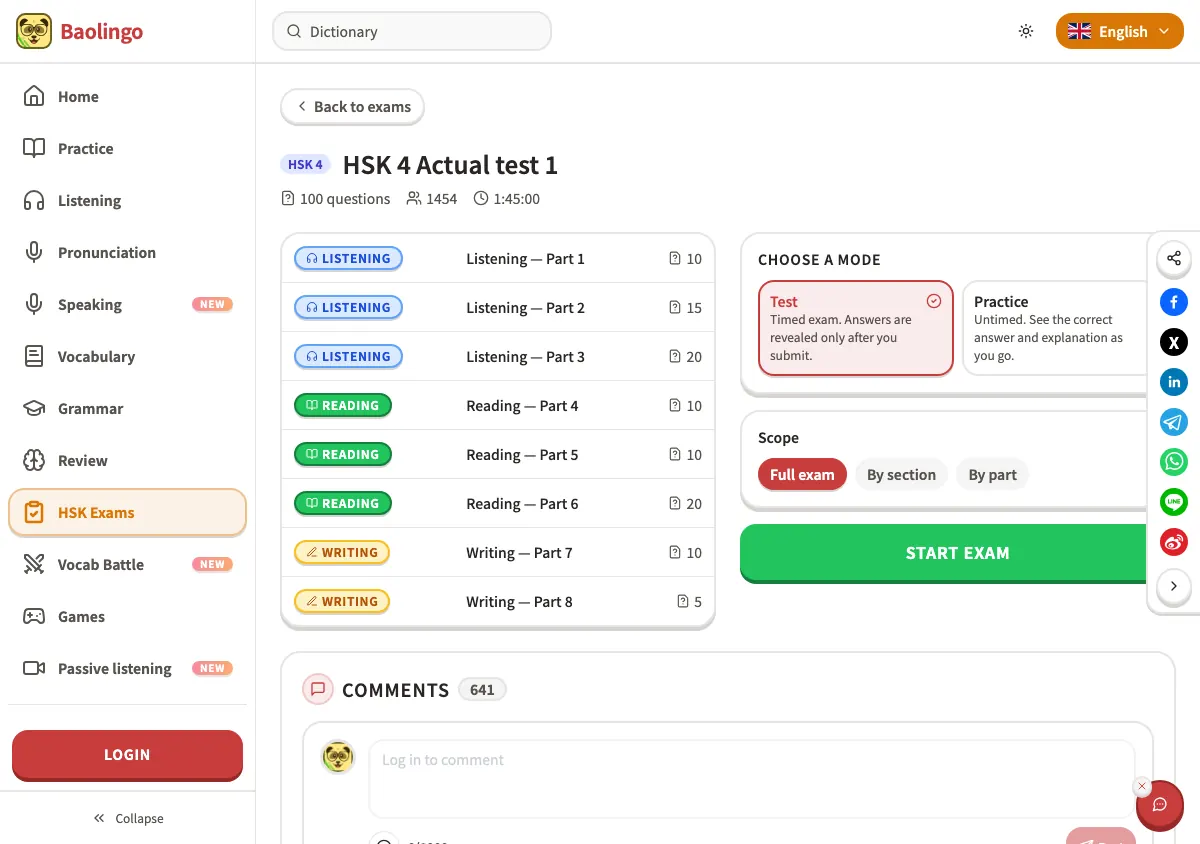Expand the share panel chevron
Screen dimensions: 1200x844
[1174, 586]
